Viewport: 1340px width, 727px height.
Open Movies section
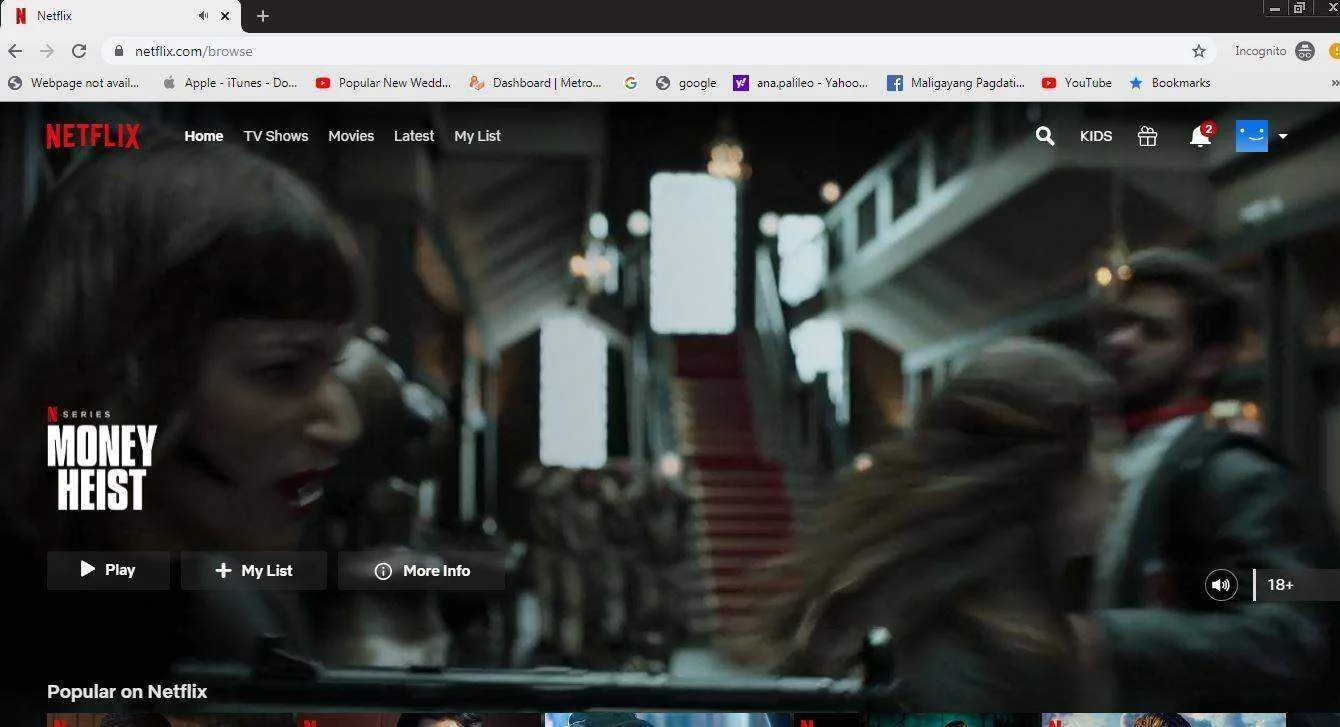351,136
